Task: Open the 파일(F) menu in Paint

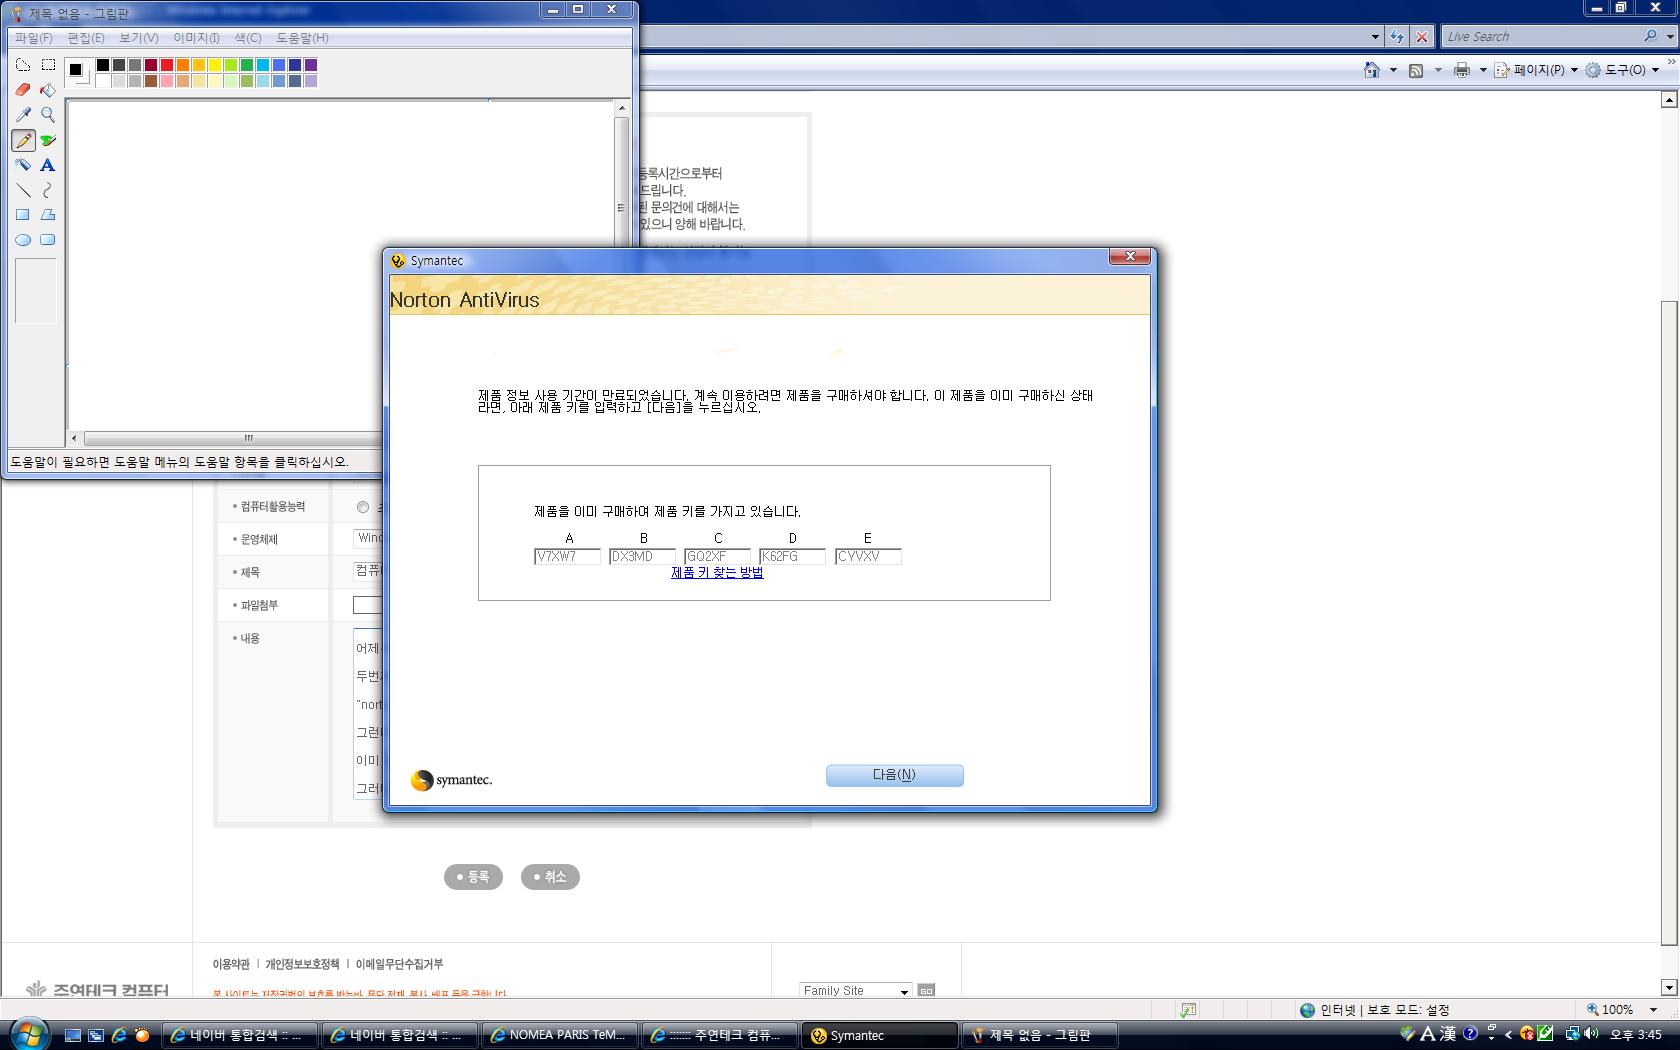Action: [x=33, y=38]
